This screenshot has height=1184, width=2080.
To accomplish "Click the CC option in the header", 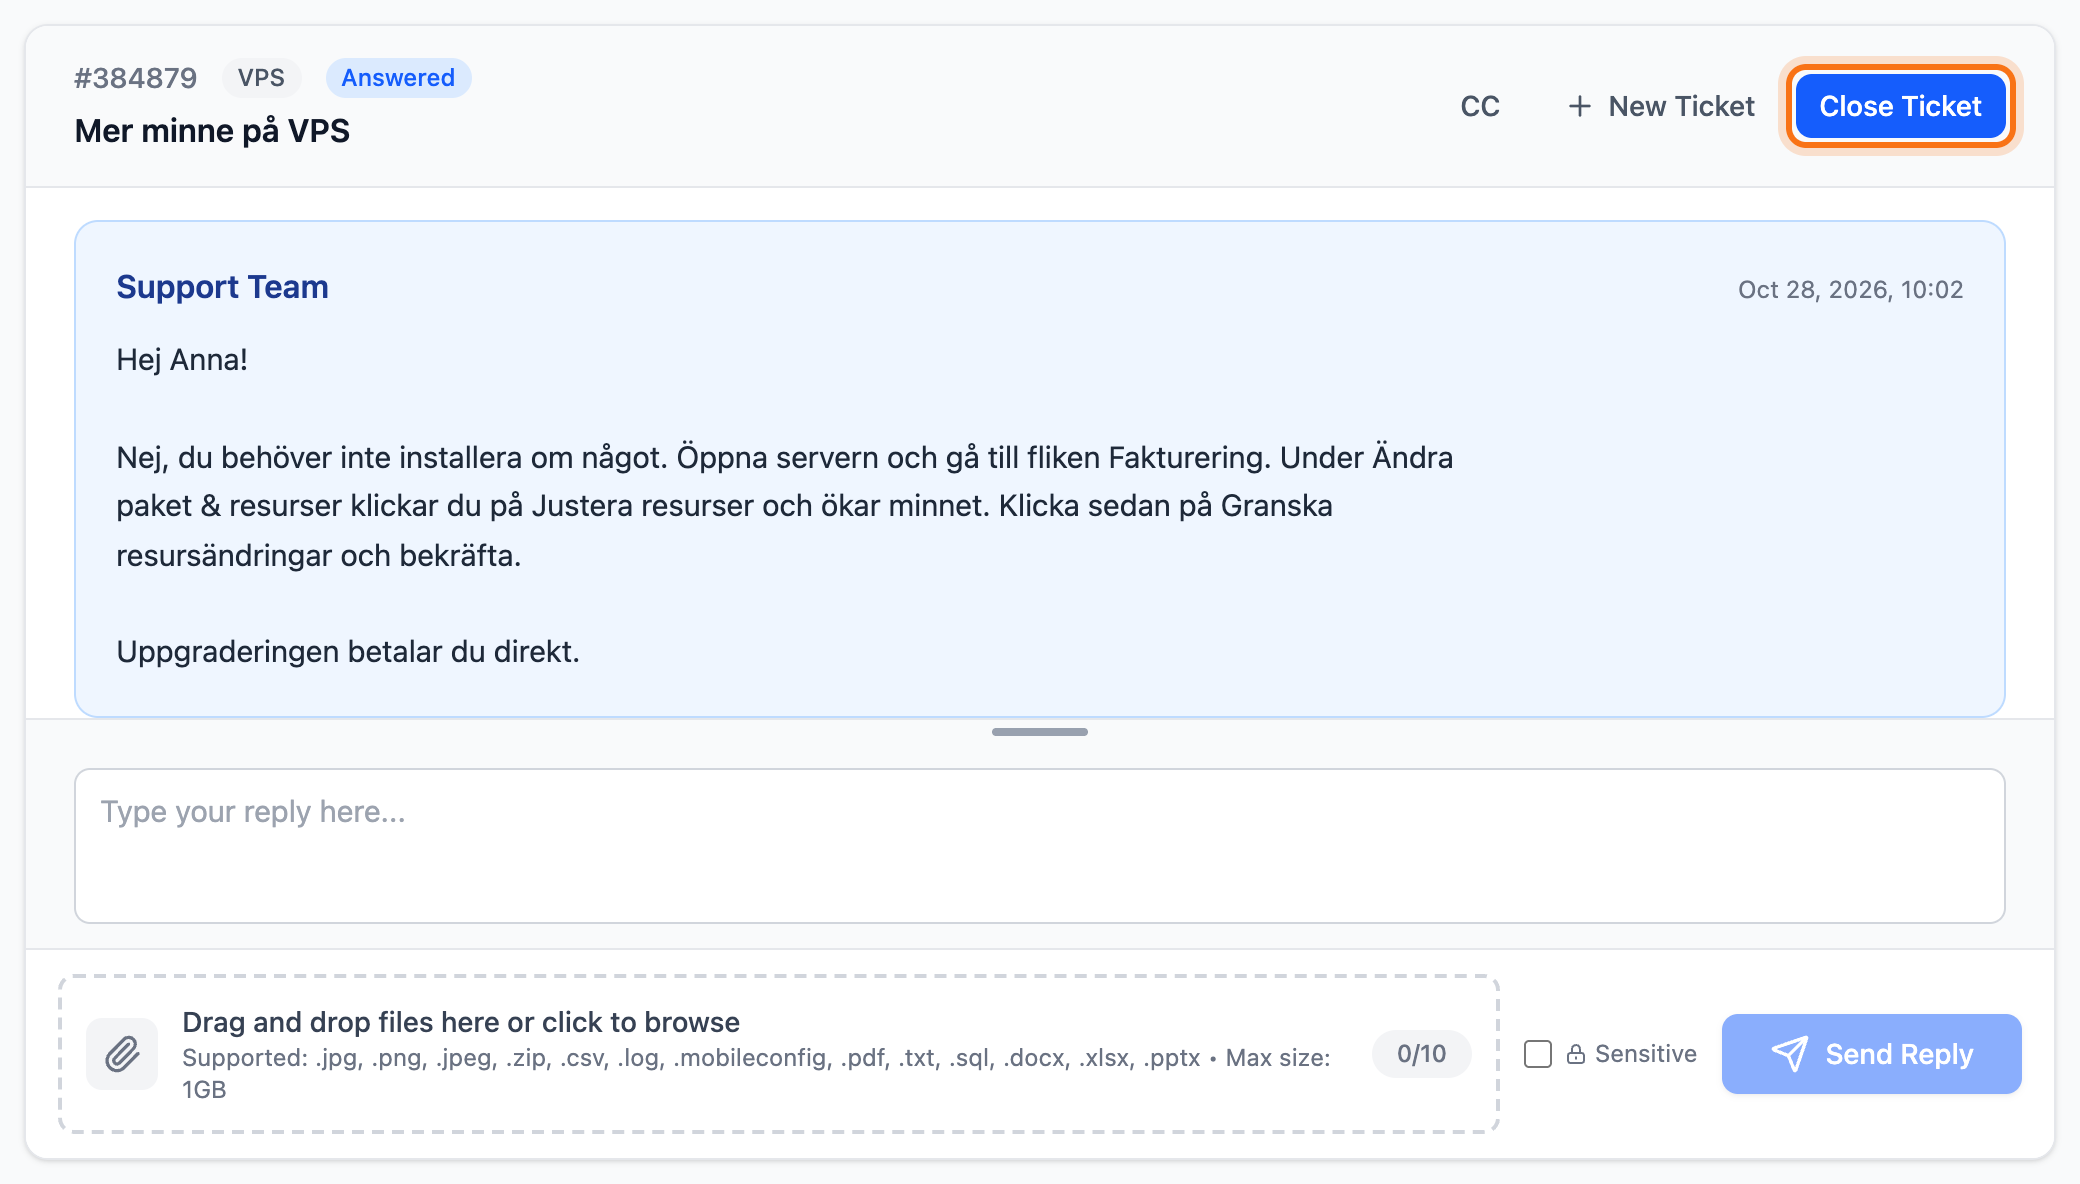I will pos(1480,106).
